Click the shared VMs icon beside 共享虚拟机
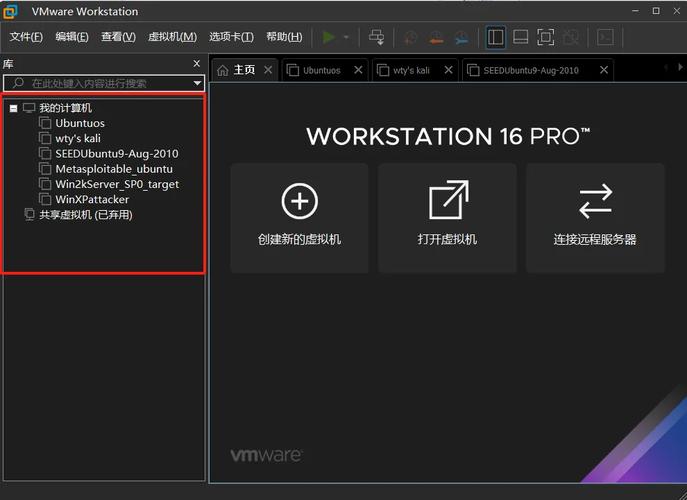The width and height of the screenshot is (687, 500). (x=29, y=215)
